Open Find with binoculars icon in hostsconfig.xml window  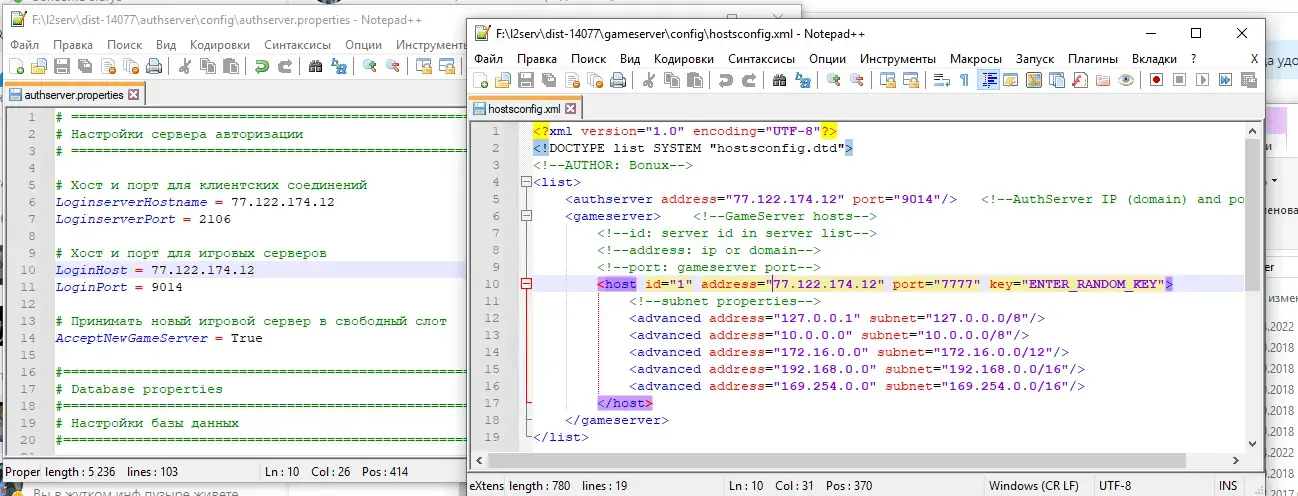(x=780, y=80)
